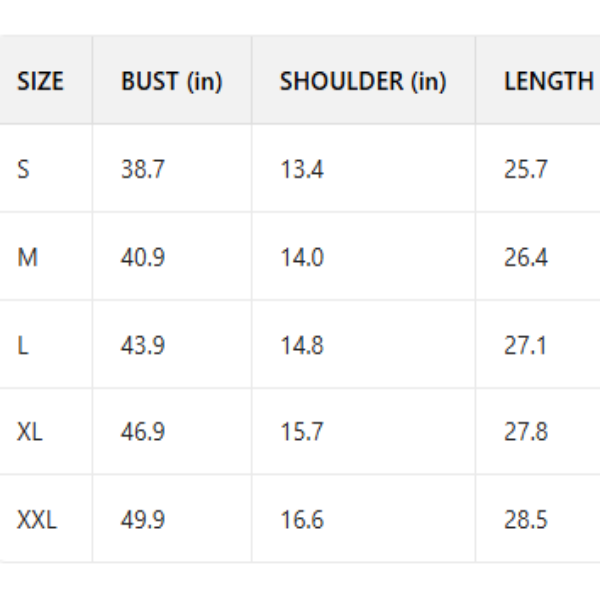Select the size M row label

[27, 257]
